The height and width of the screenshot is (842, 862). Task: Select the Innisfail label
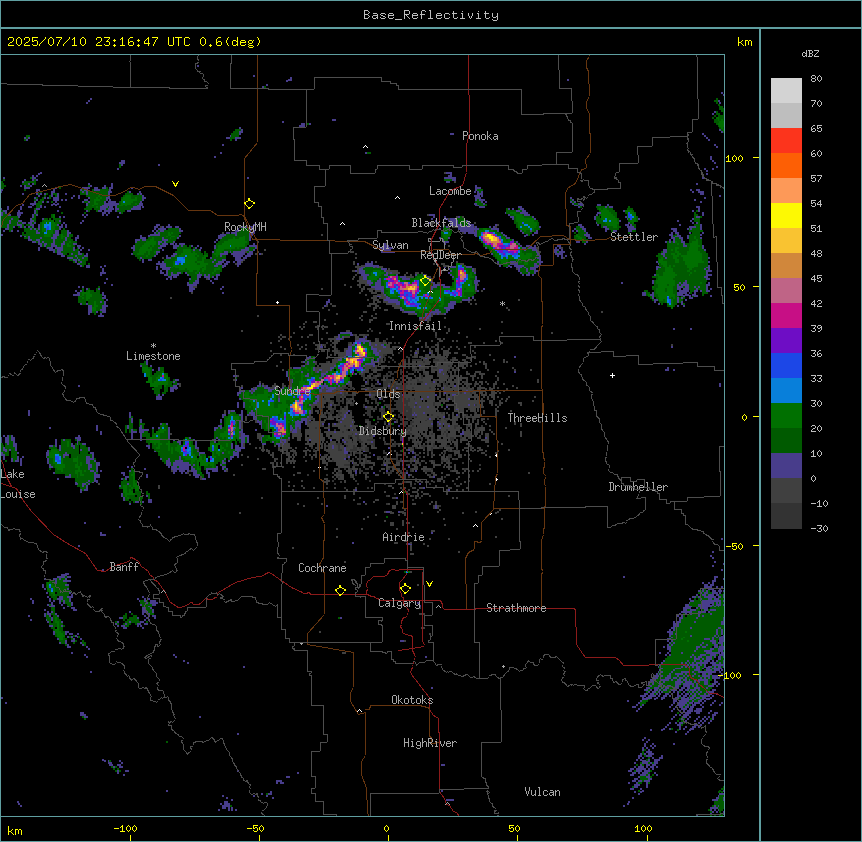[x=415, y=326]
